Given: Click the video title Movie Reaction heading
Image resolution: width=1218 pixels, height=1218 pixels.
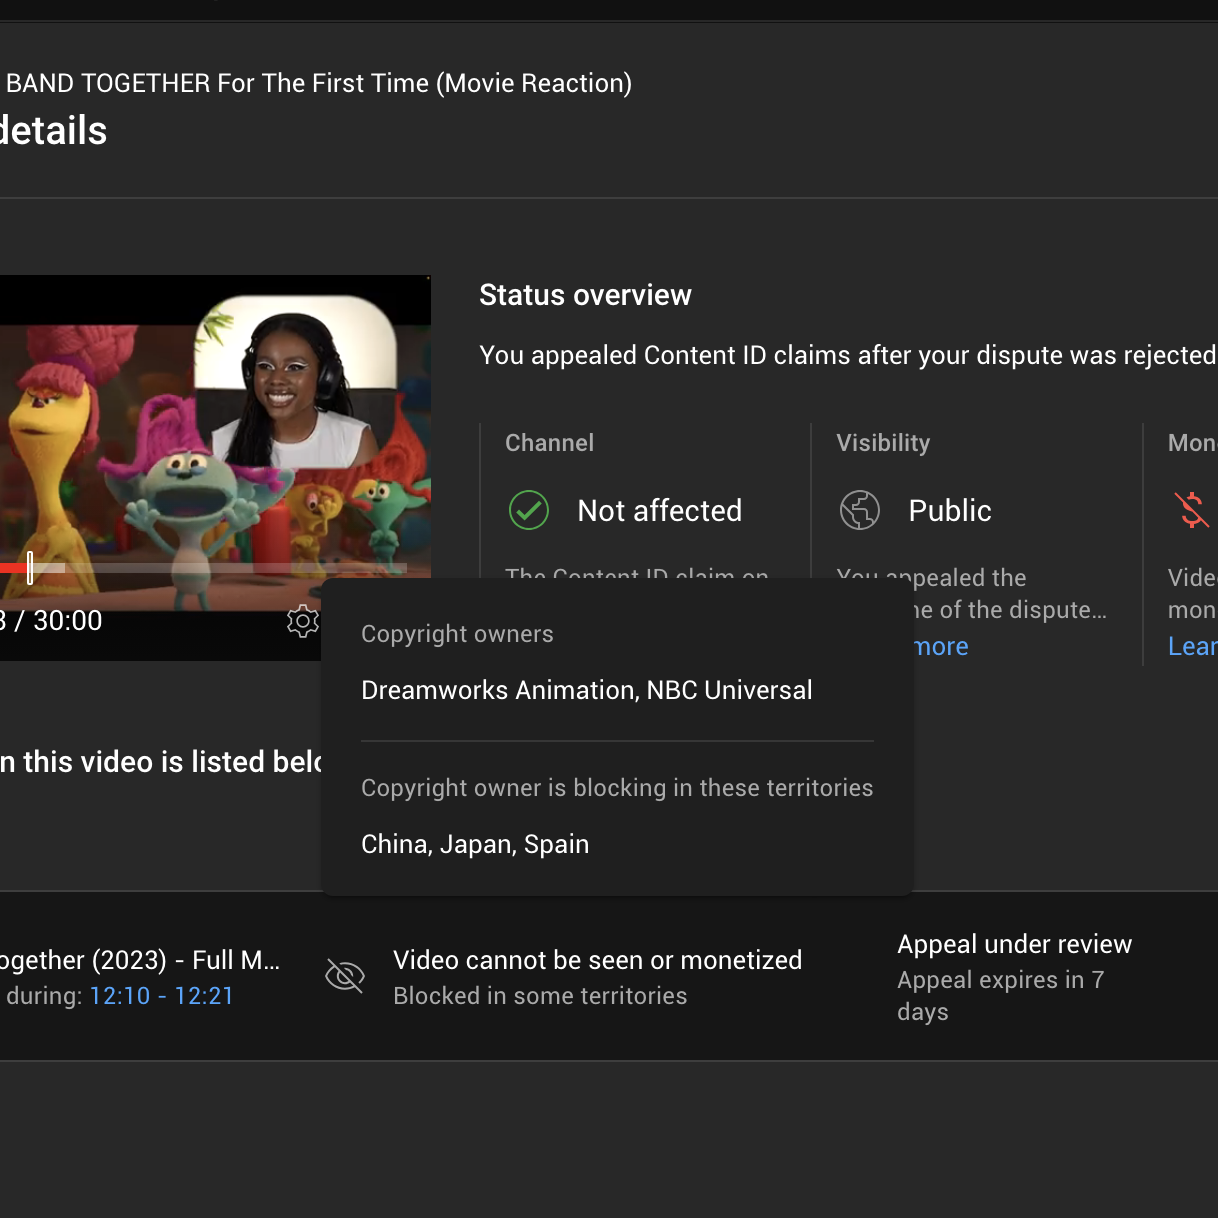Looking at the screenshot, I should point(318,83).
